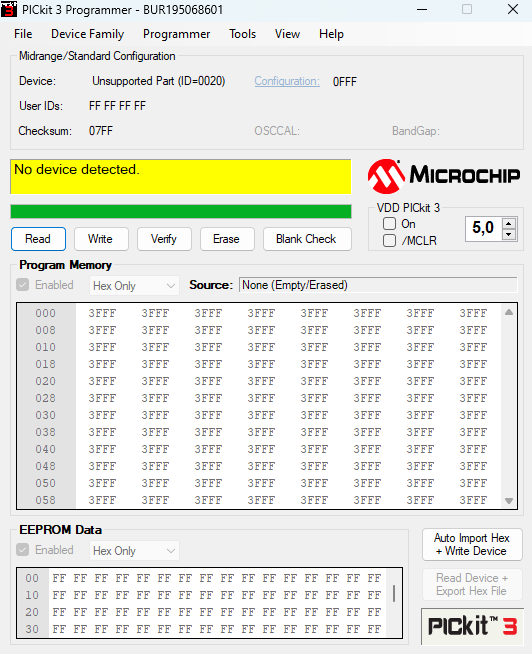Open the File menu
Screen dimensions: 532x654
click(x=23, y=34)
